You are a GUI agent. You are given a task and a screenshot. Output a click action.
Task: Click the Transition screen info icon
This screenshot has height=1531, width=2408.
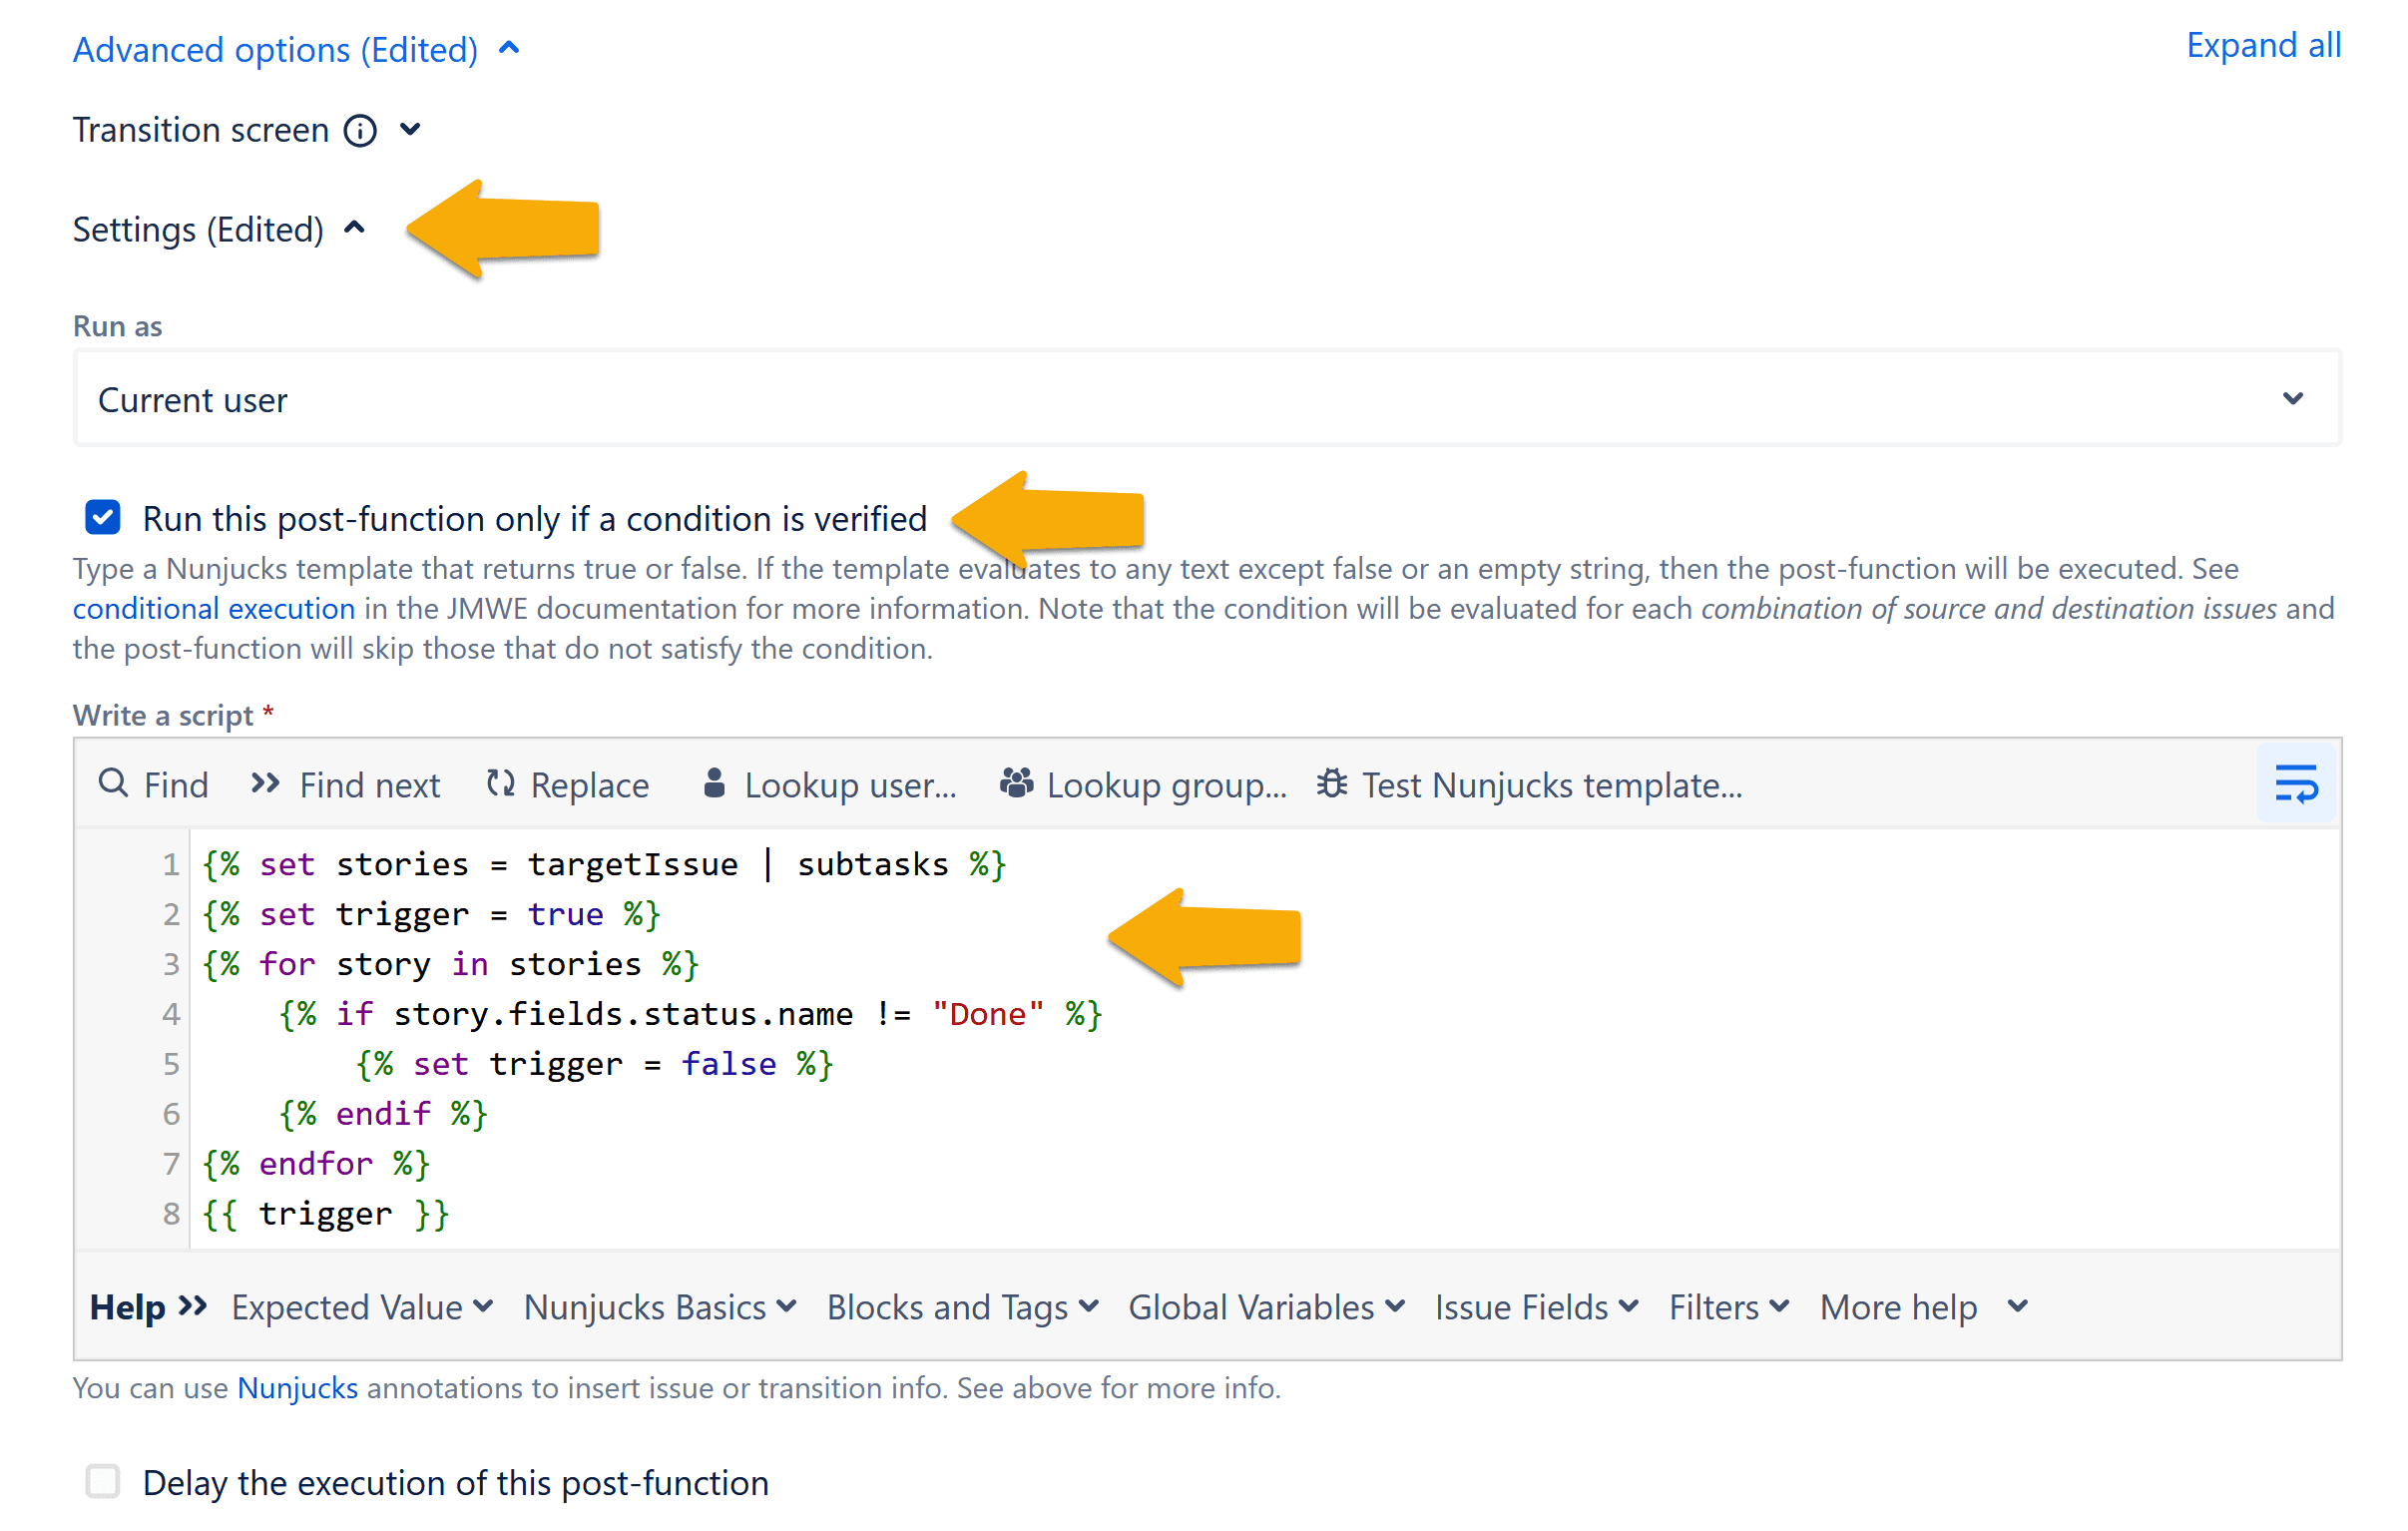tap(360, 130)
